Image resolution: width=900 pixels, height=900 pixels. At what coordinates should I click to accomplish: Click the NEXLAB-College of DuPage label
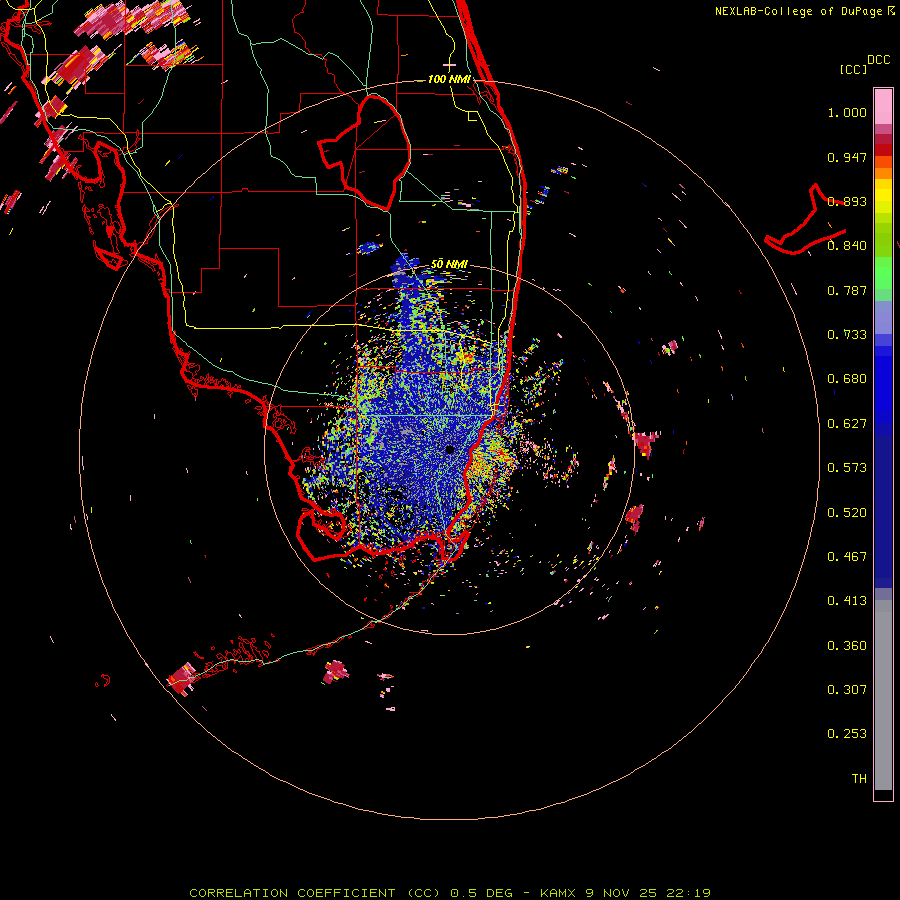(x=800, y=11)
